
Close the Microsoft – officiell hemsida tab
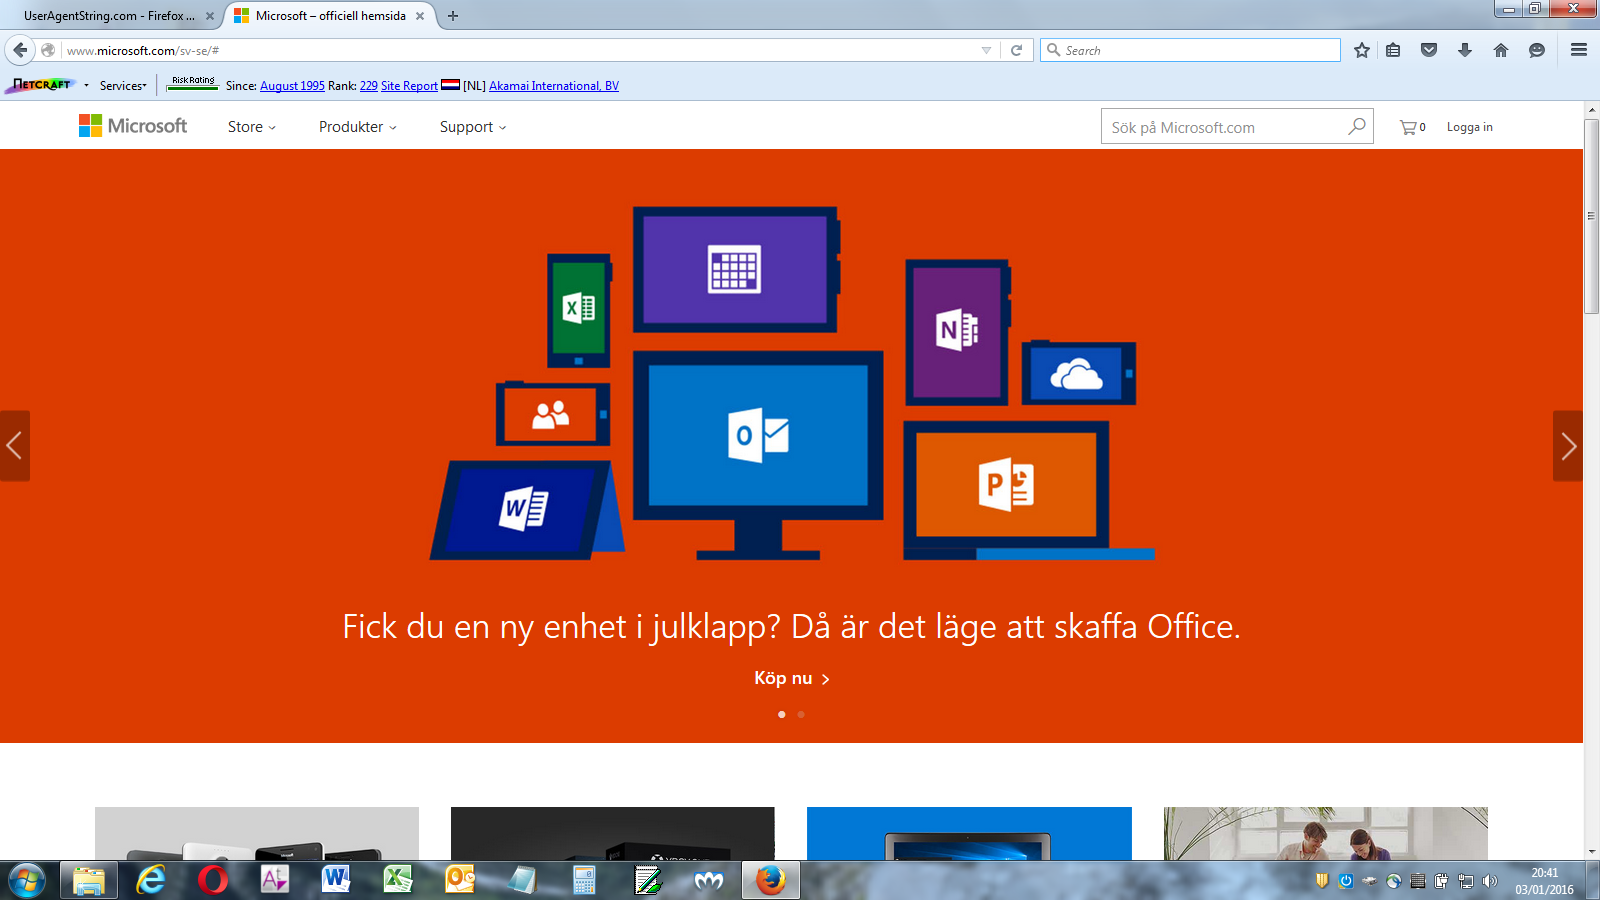[420, 16]
